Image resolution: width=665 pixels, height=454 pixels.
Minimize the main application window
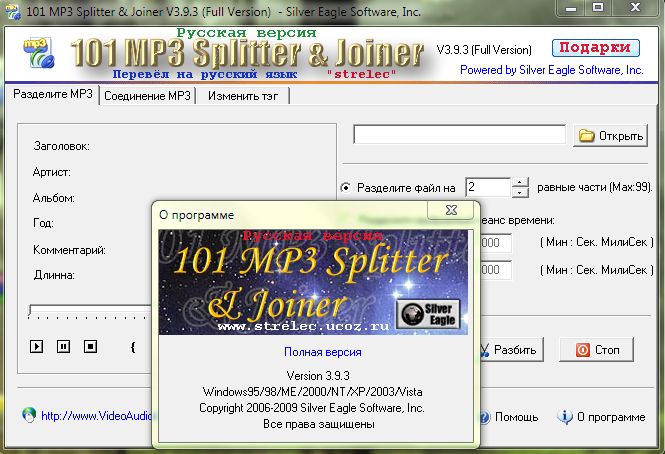tap(571, 8)
